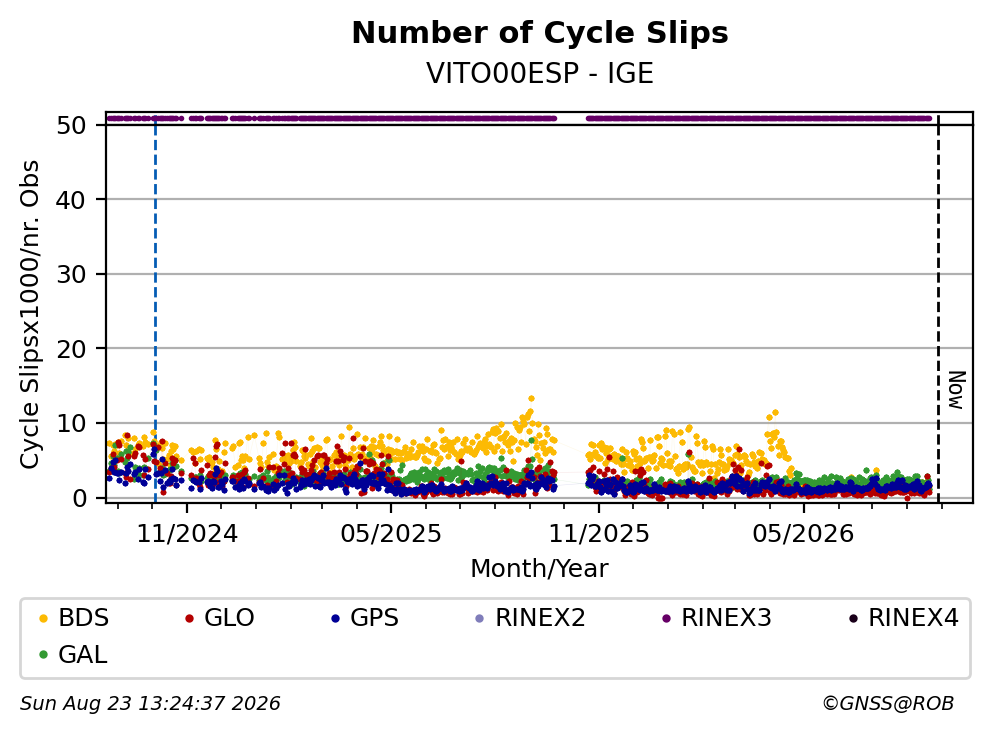Viewport: 993px width, 734px height.
Task: Click the BDS legend entry
Action: [x=73, y=617]
